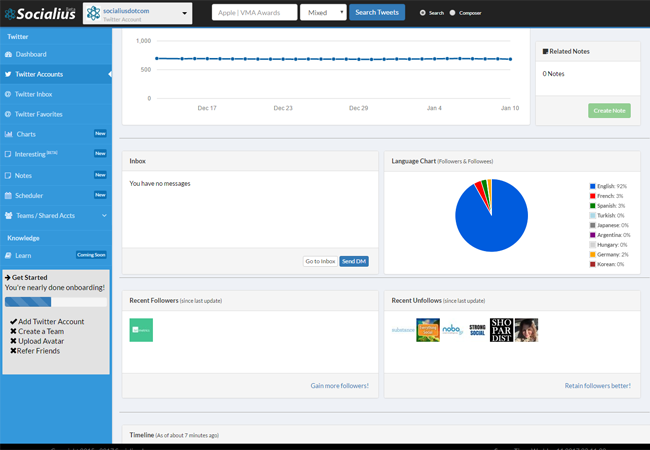Click the Spanish green legend swatch
Viewport: 650px width, 450px height.
pyautogui.click(x=592, y=206)
